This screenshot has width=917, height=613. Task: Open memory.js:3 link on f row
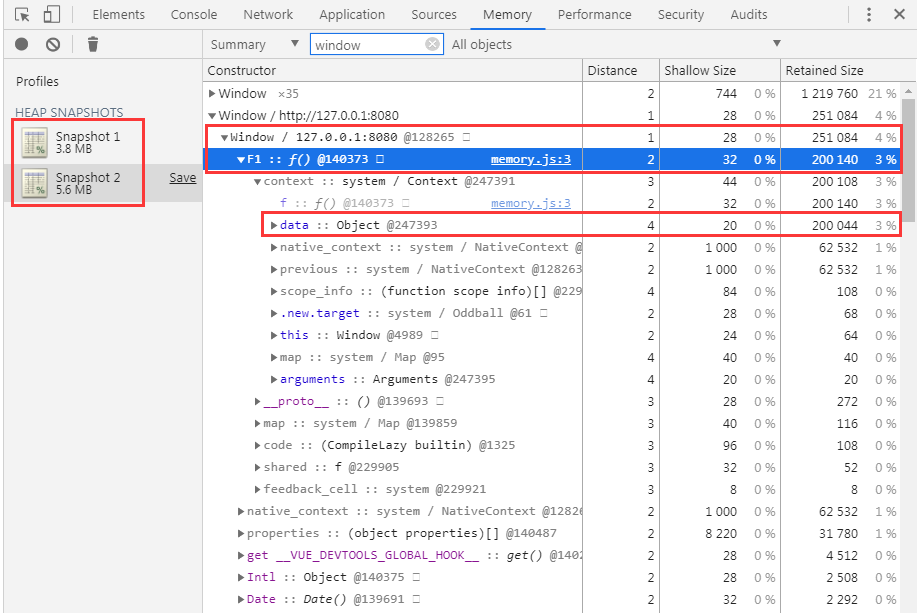pyautogui.click(x=530, y=203)
